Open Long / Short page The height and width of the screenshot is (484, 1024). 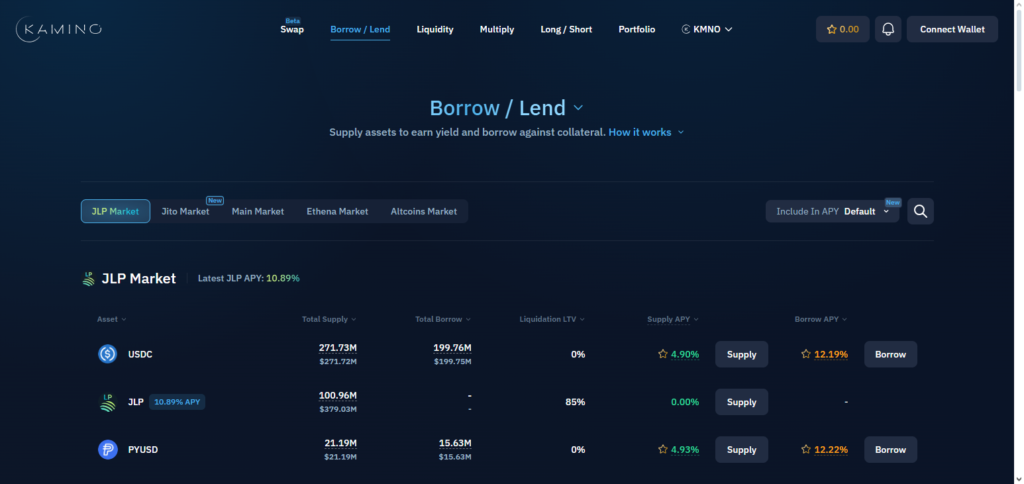pos(566,29)
